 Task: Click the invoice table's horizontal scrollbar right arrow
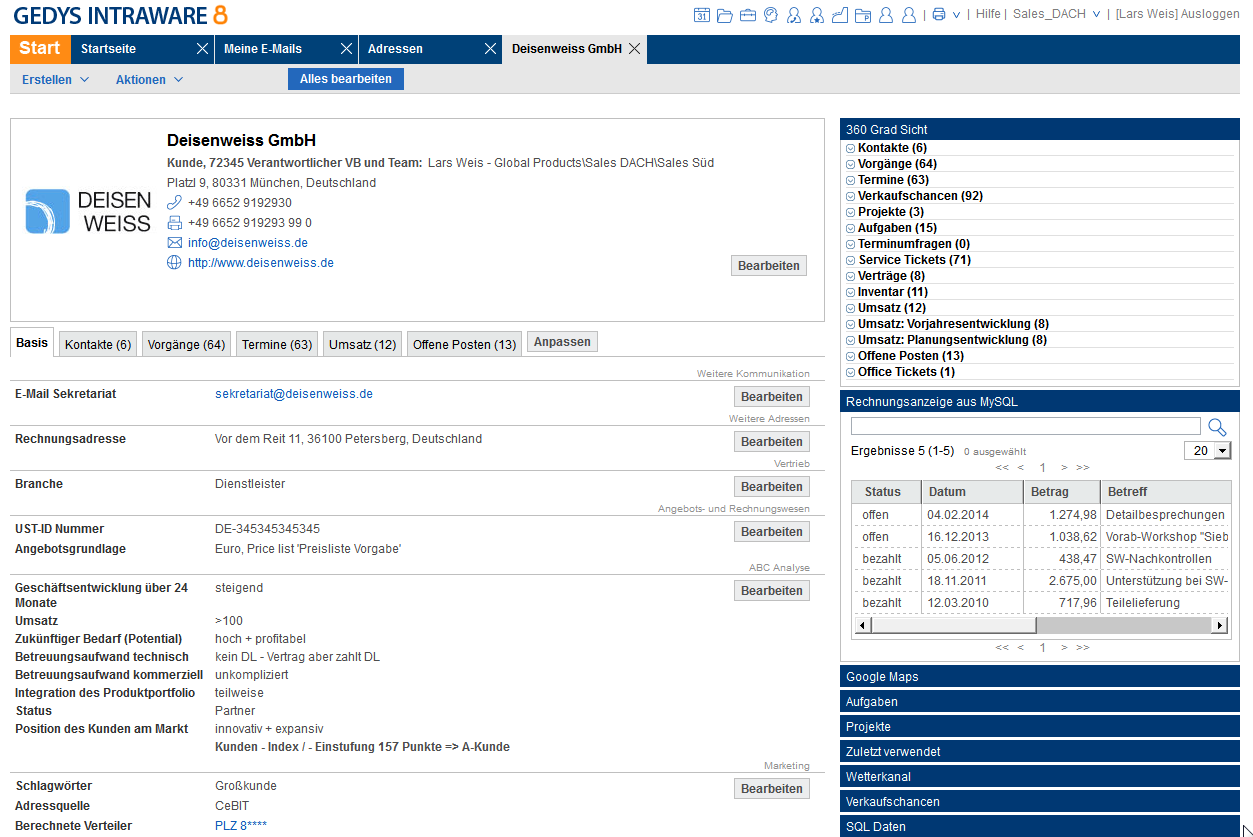(x=1219, y=626)
